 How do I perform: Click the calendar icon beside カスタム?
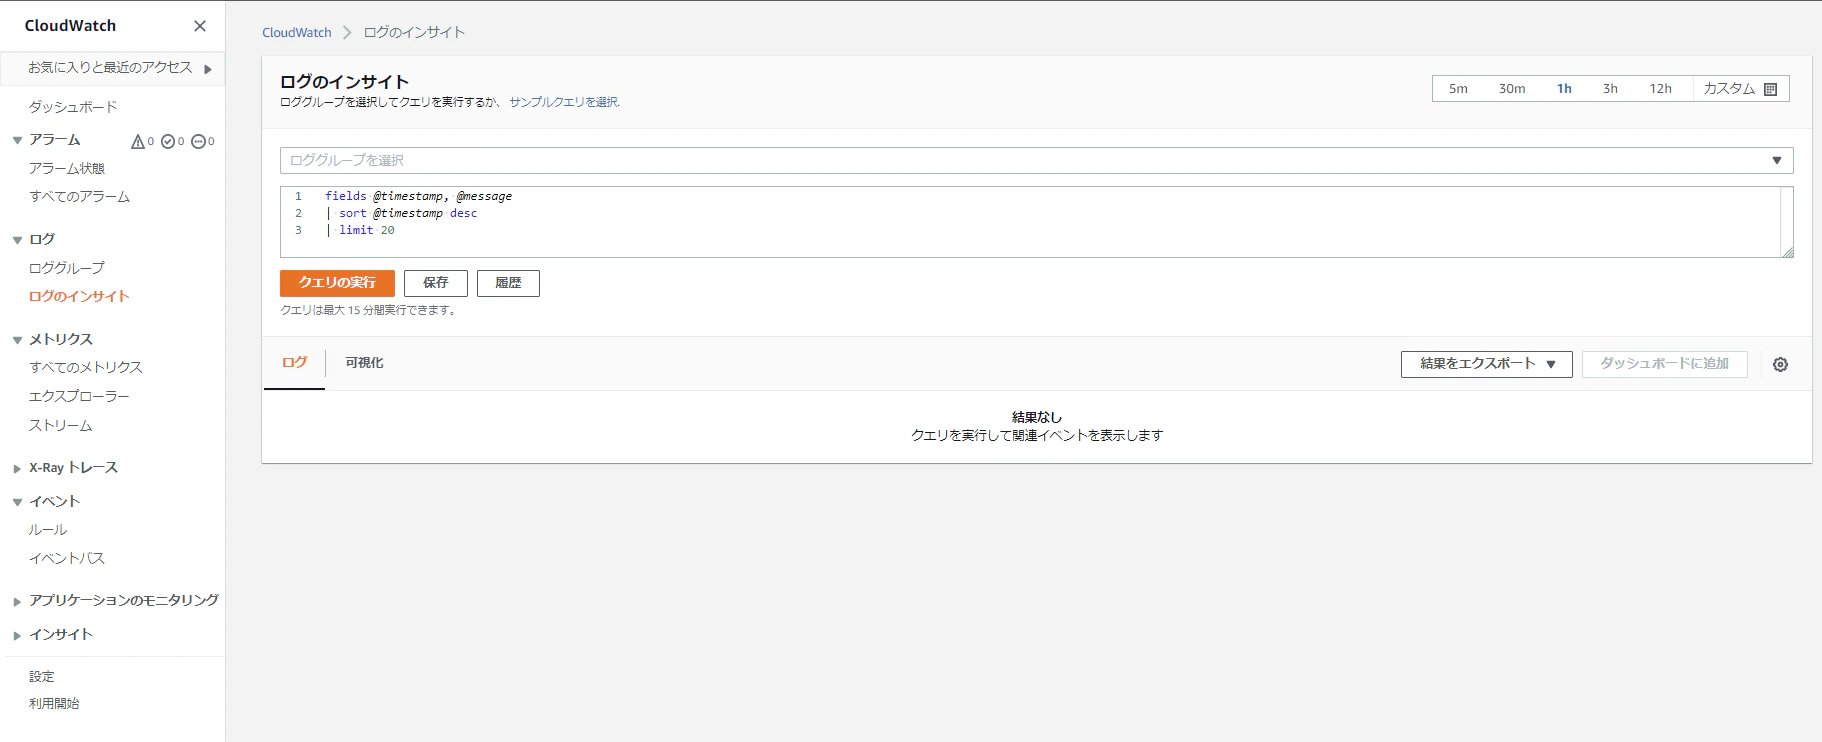pyautogui.click(x=1771, y=89)
